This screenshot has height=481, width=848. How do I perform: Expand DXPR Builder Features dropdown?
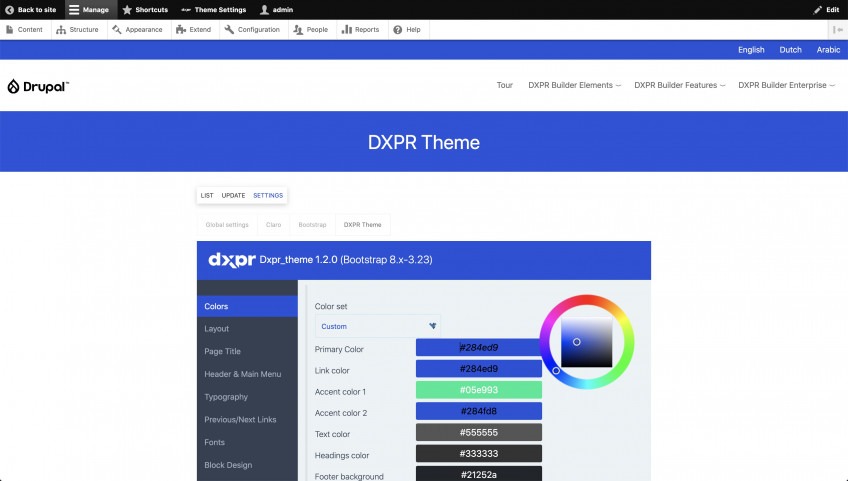click(x=680, y=85)
